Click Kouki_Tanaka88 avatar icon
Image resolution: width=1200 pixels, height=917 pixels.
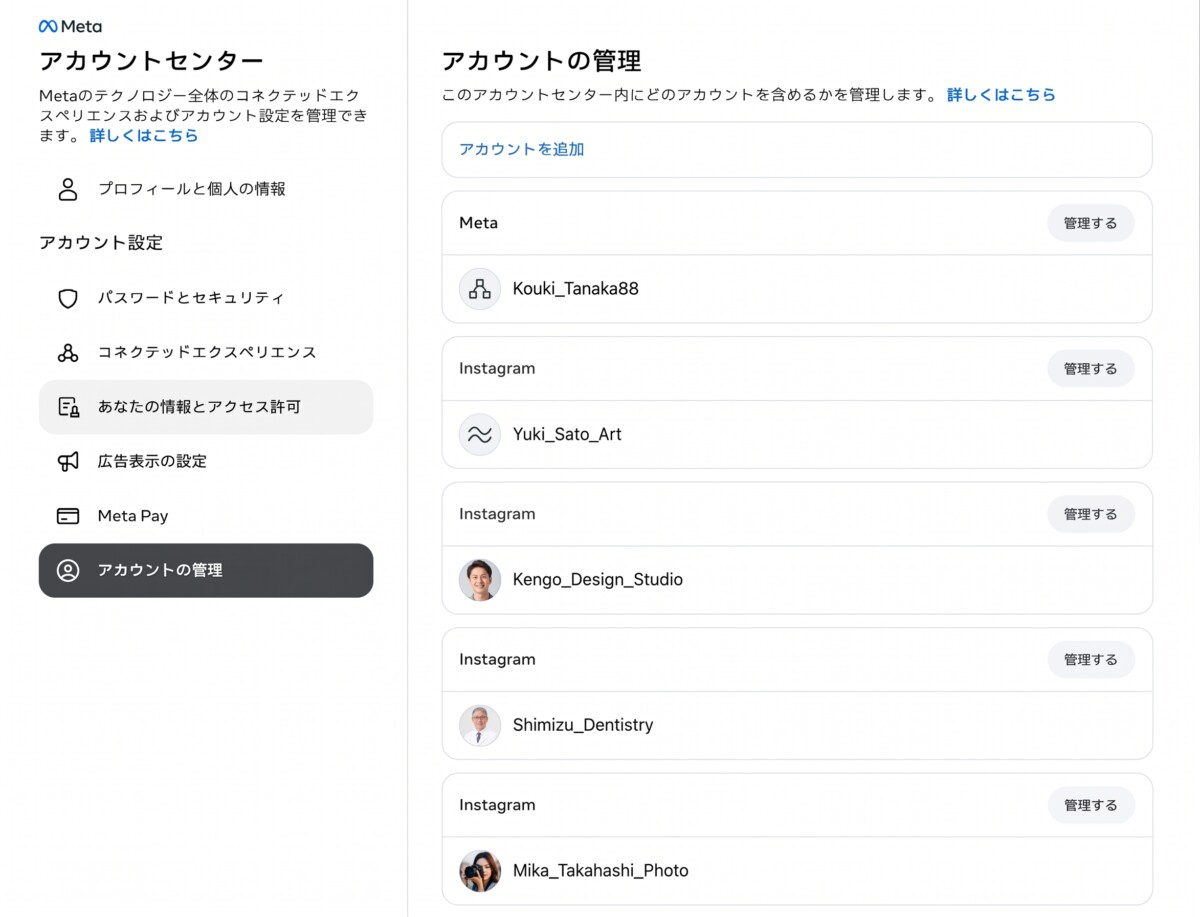(x=480, y=289)
